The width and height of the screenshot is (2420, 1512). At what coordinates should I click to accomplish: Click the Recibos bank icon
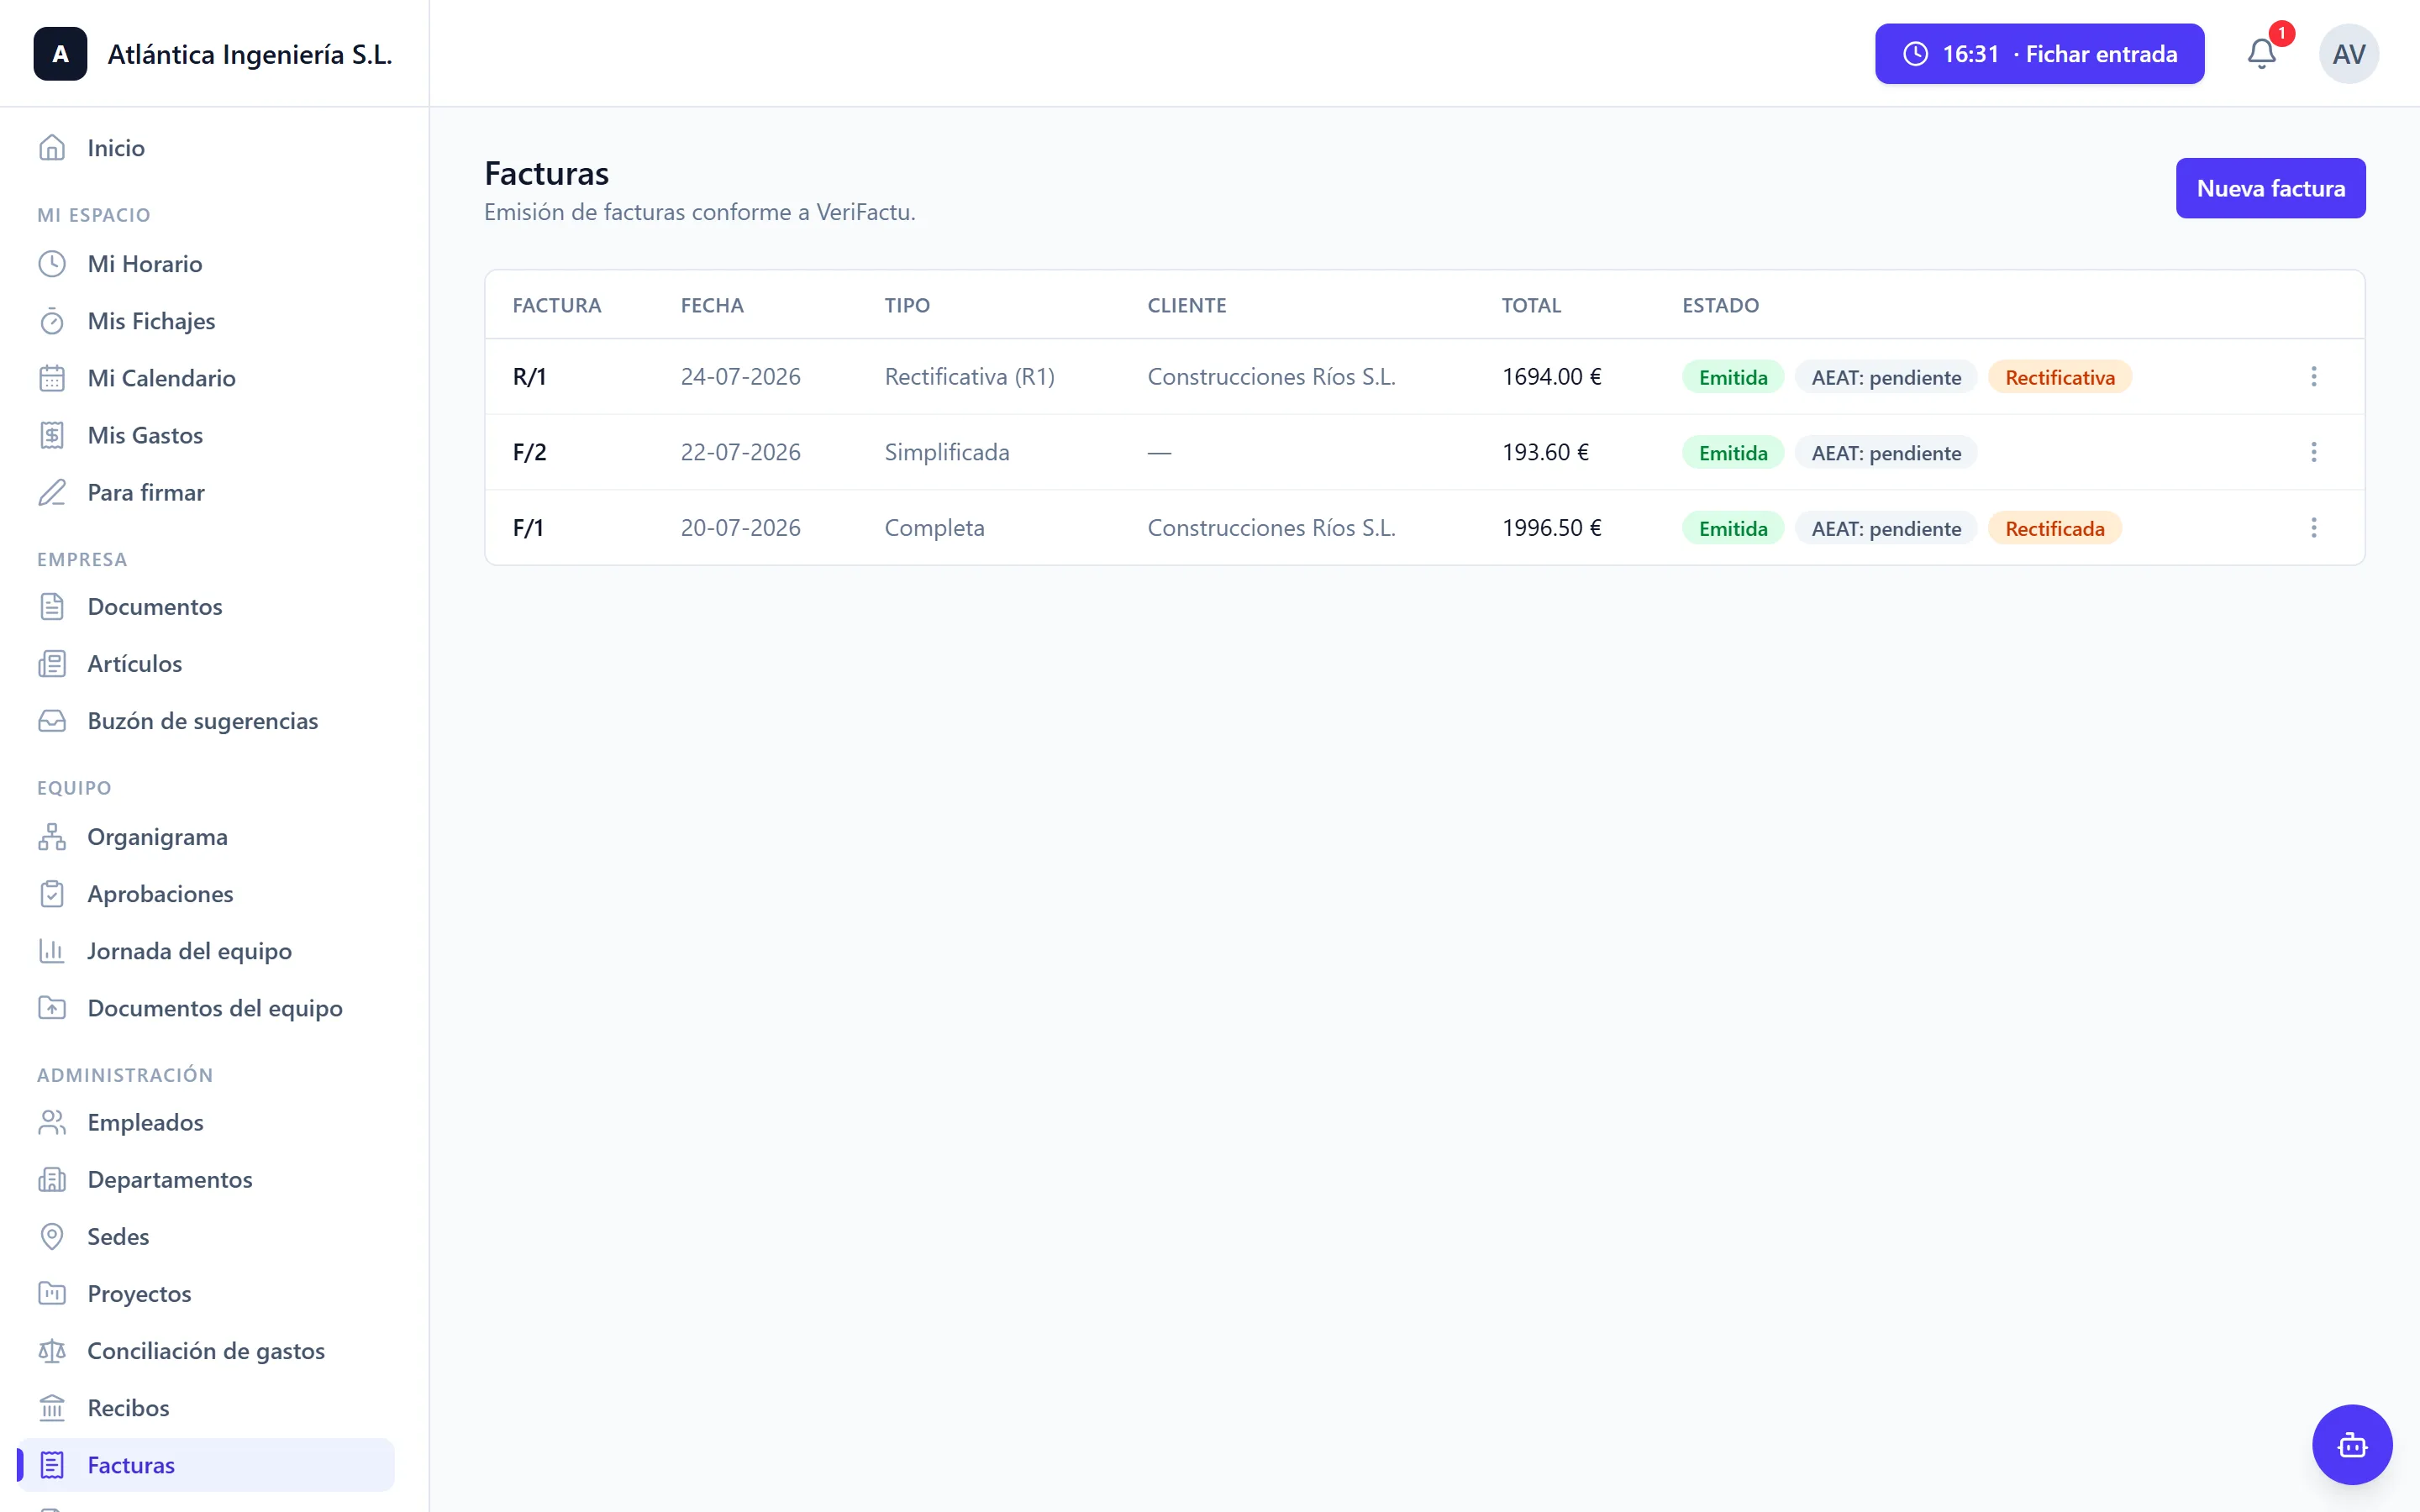(52, 1408)
